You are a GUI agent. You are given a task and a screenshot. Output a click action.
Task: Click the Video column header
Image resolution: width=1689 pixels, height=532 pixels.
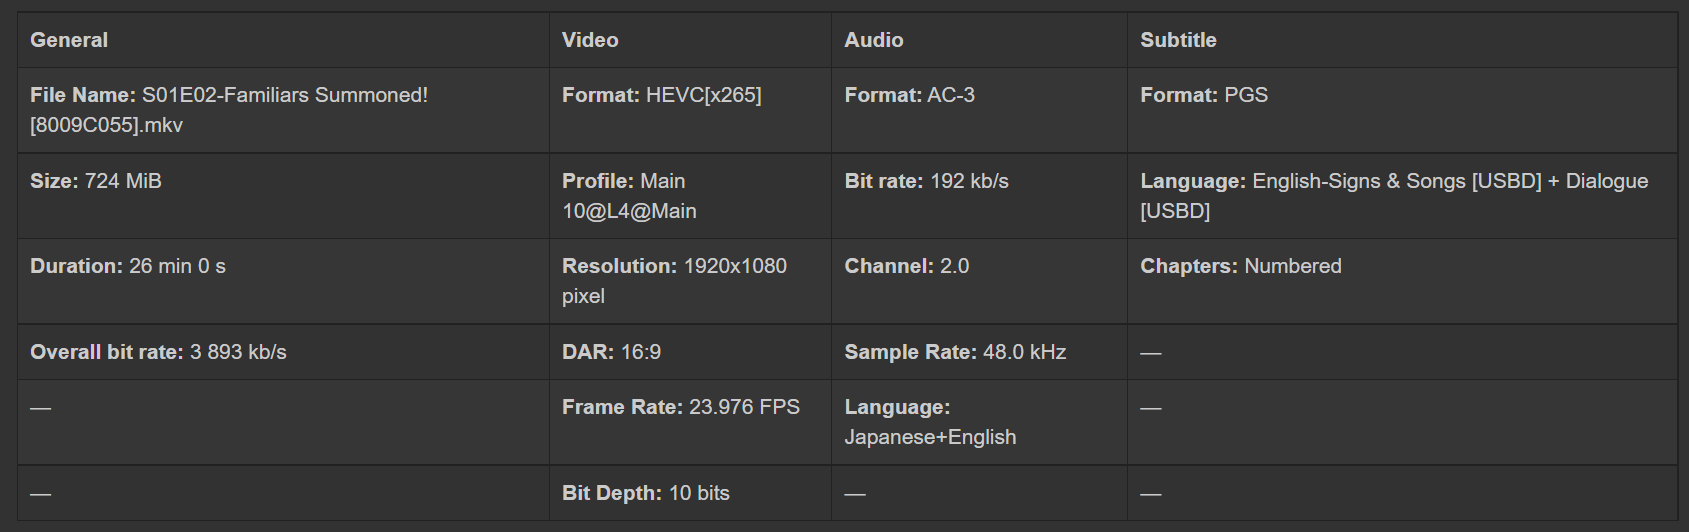[590, 40]
